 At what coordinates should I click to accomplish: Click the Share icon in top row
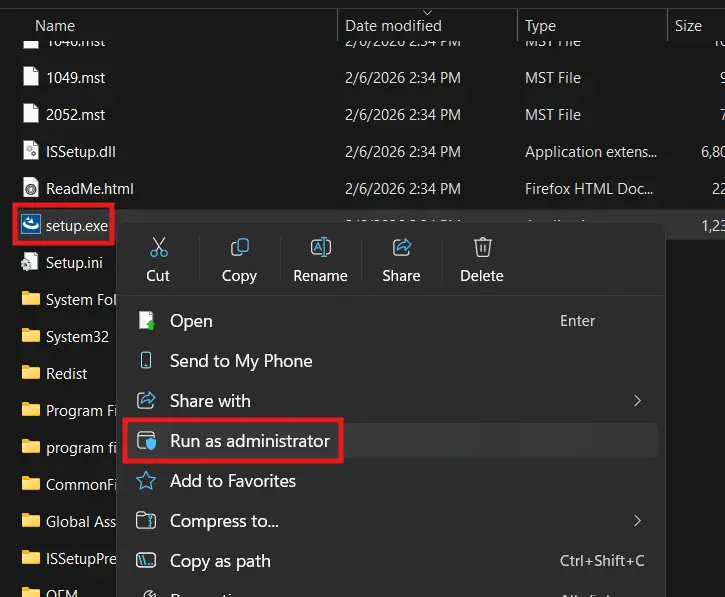pyautogui.click(x=401, y=247)
